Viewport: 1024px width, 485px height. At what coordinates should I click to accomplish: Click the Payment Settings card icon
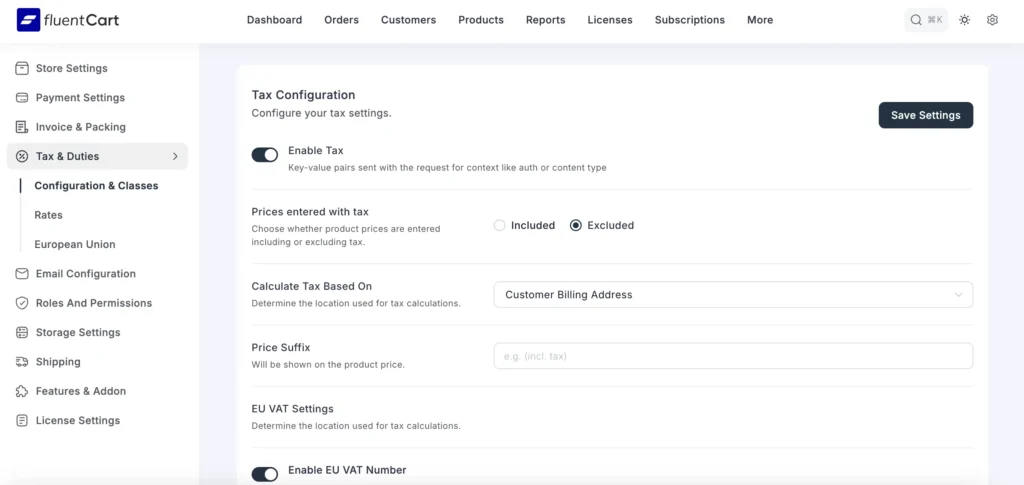22,98
